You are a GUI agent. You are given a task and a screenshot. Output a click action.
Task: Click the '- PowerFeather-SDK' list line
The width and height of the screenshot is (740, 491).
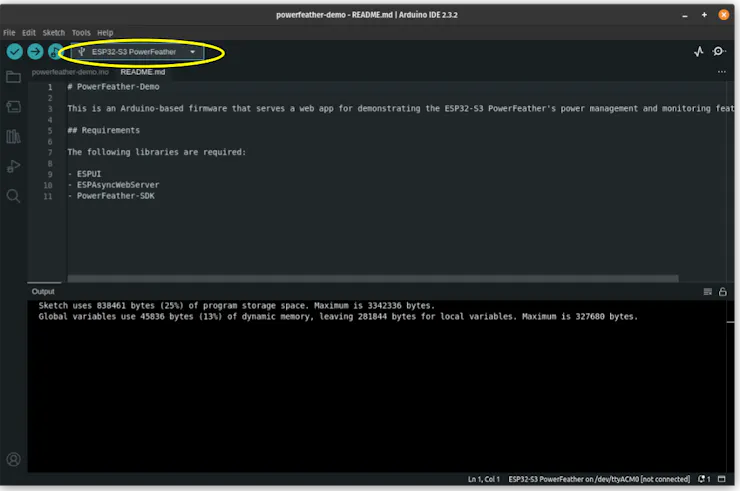point(111,195)
